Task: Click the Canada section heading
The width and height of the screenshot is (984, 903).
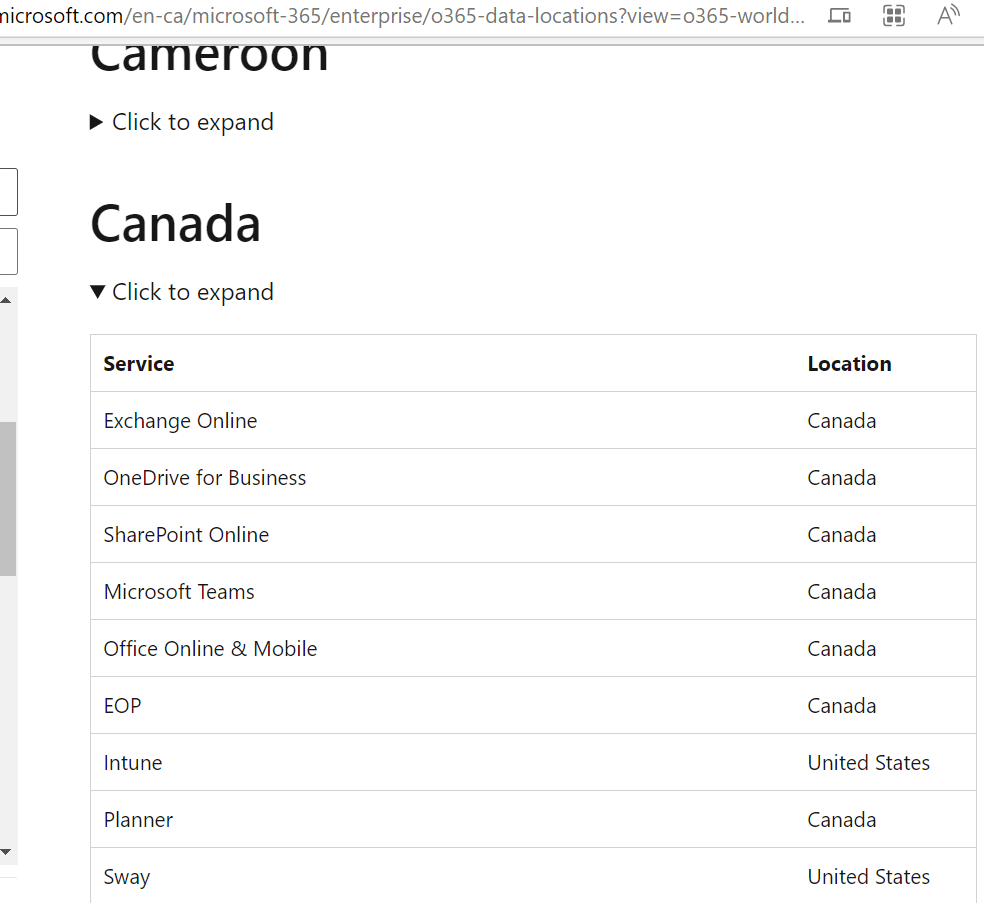Action: [175, 223]
